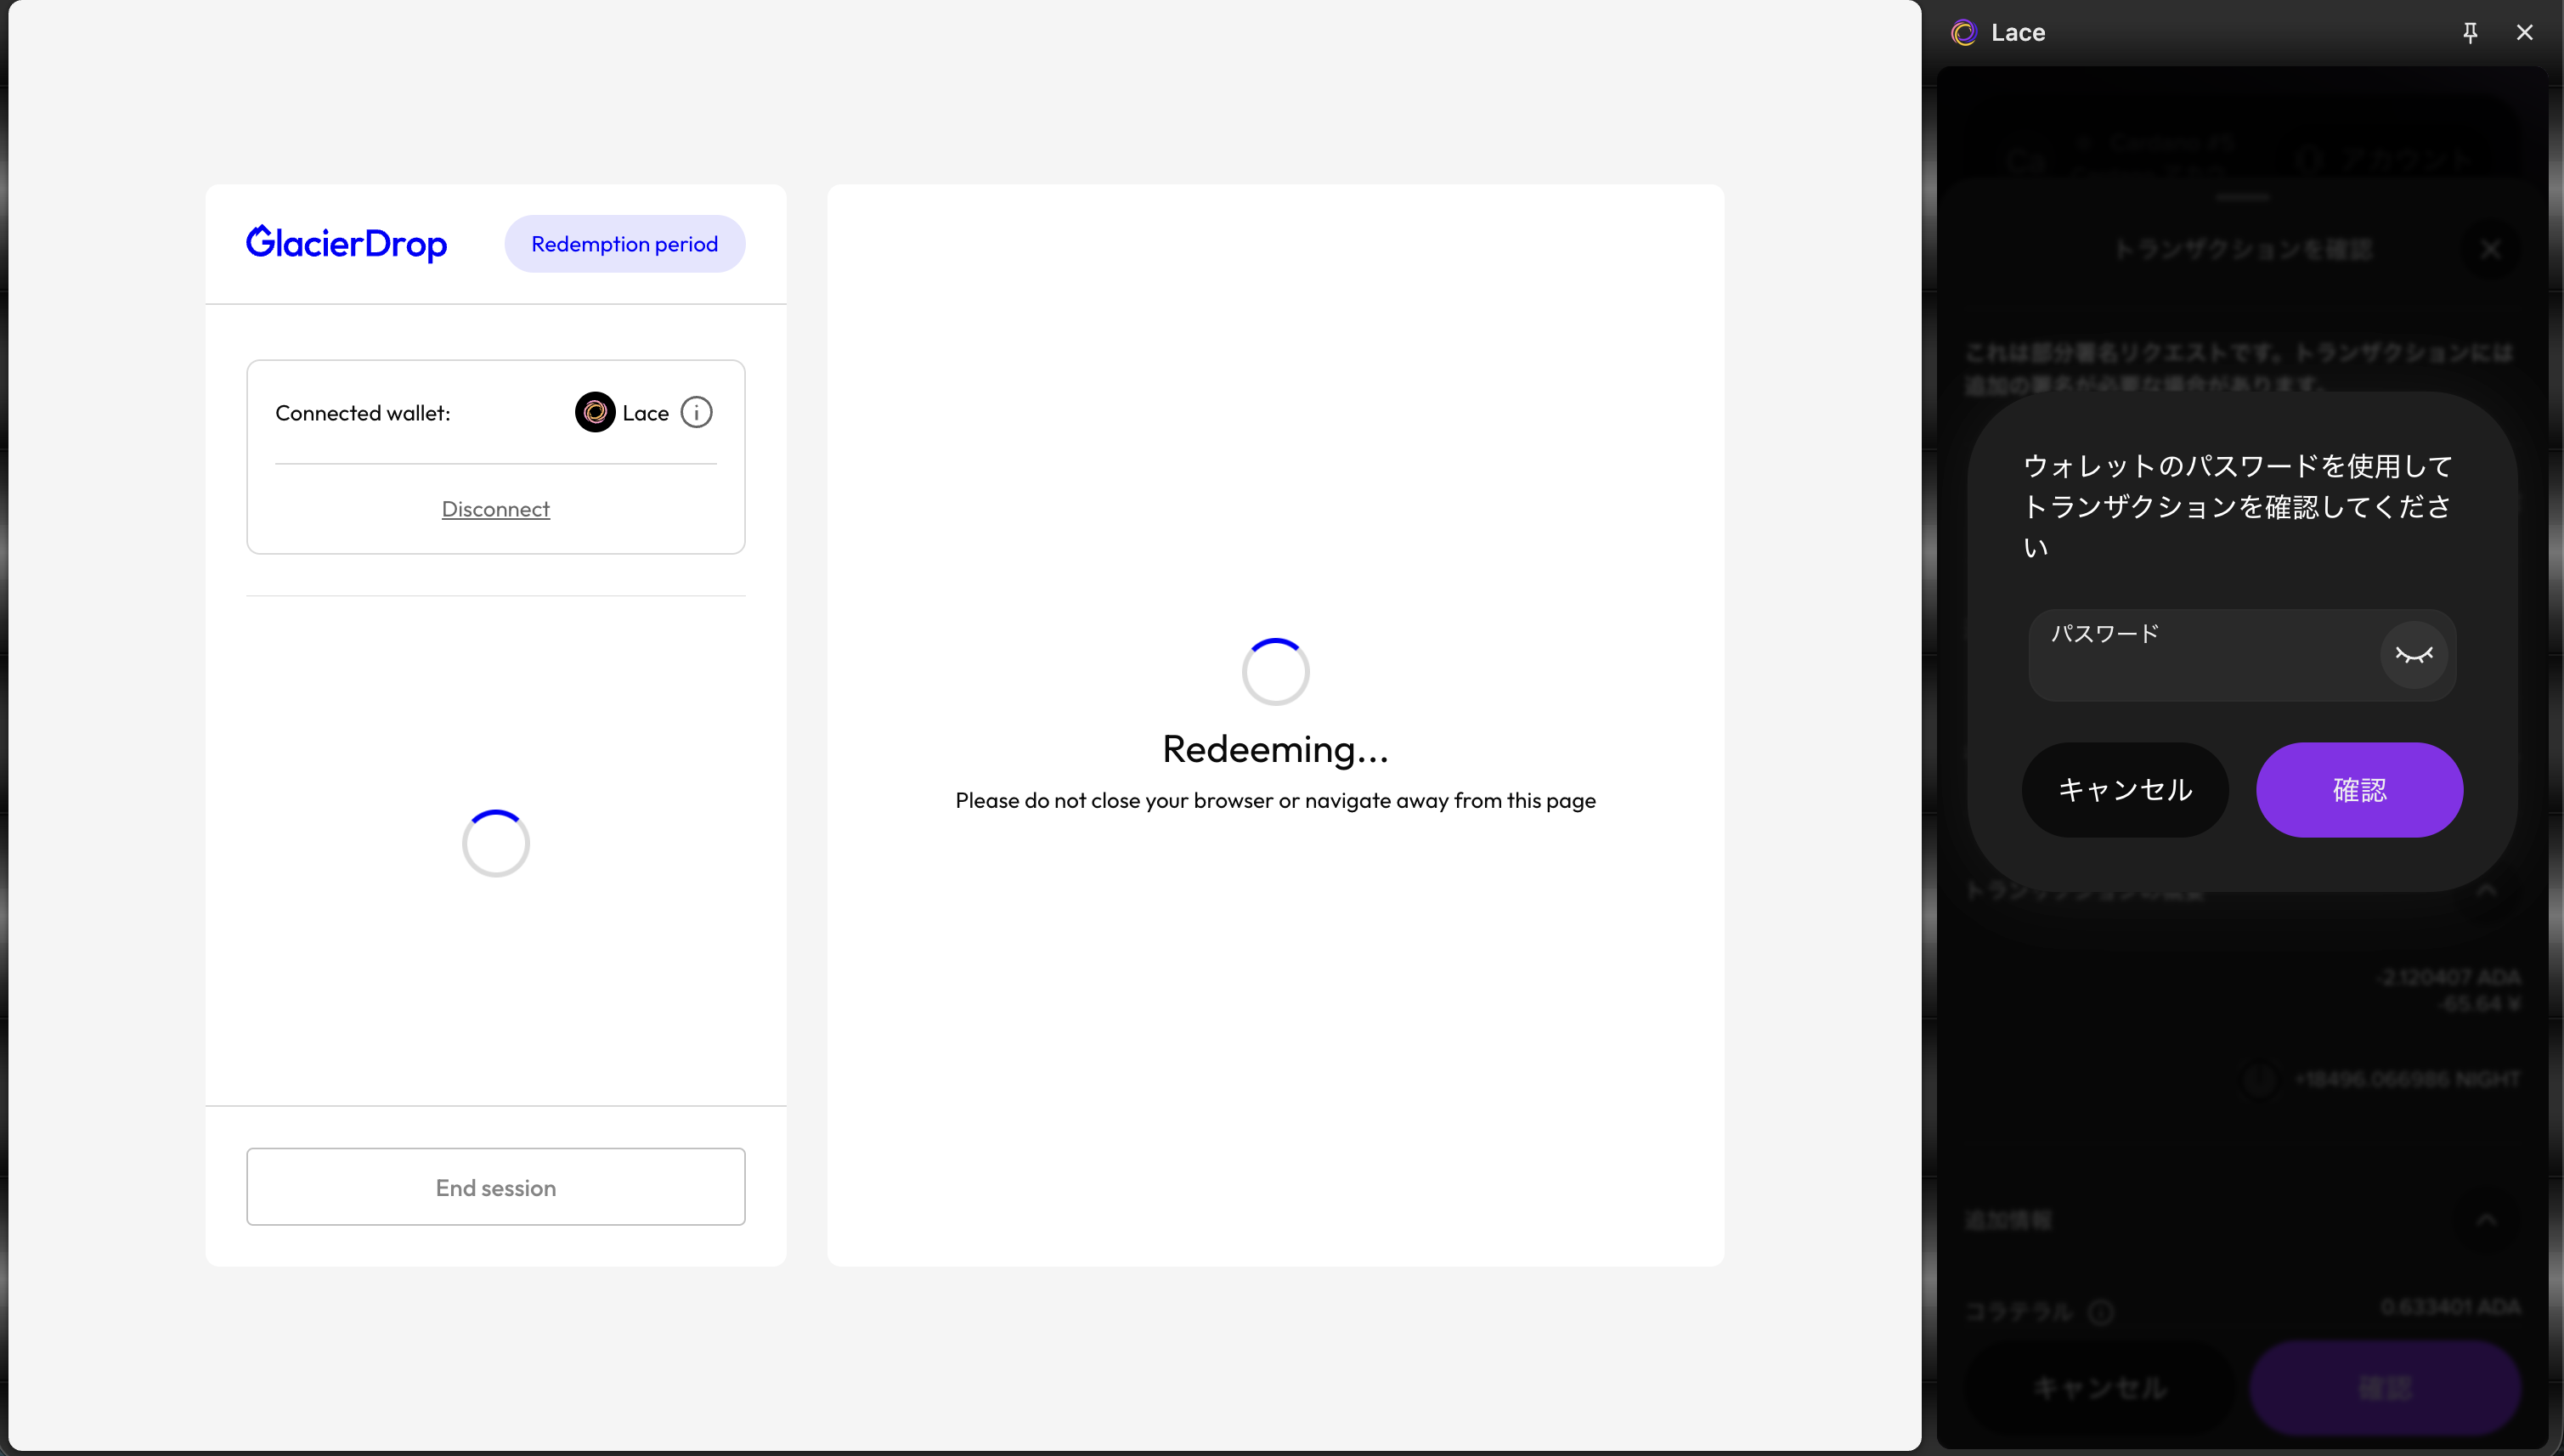Toggle password visibility with the eye icon
The width and height of the screenshot is (2564, 1456).
[x=2414, y=655]
